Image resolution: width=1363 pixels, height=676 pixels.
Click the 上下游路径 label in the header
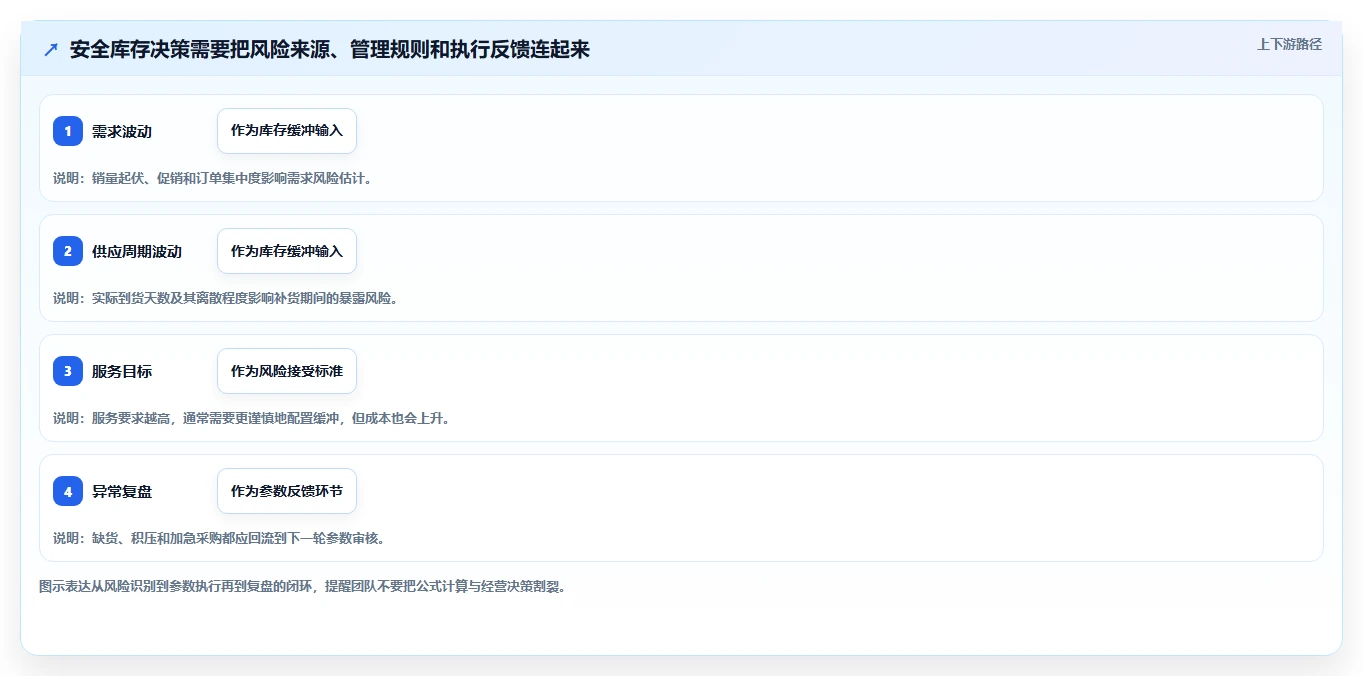1289,44
